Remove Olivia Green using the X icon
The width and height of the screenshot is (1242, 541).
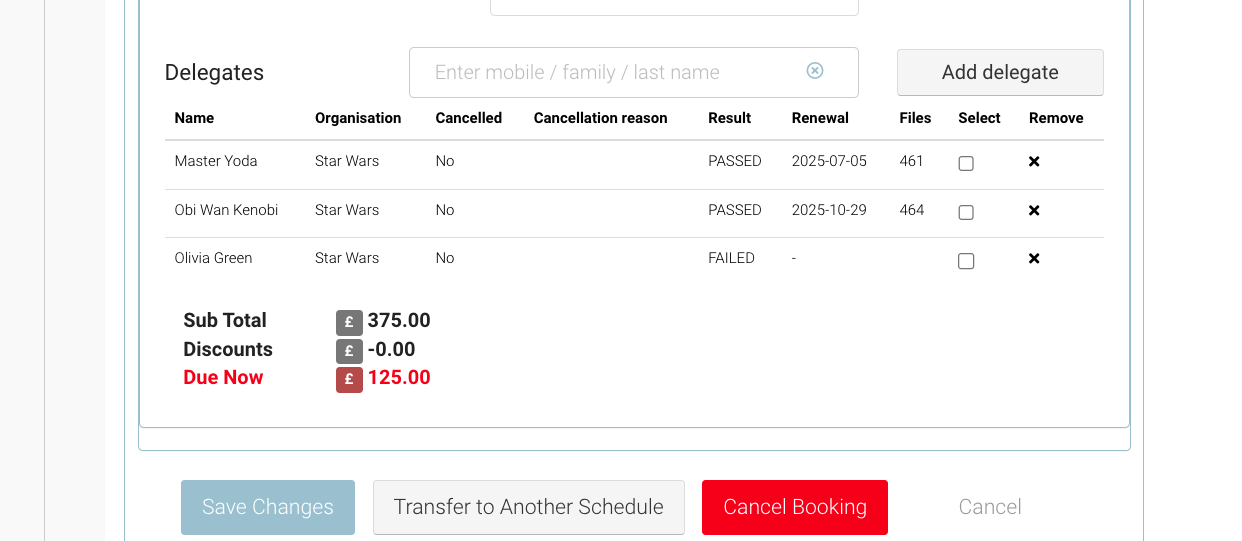pos(1034,259)
